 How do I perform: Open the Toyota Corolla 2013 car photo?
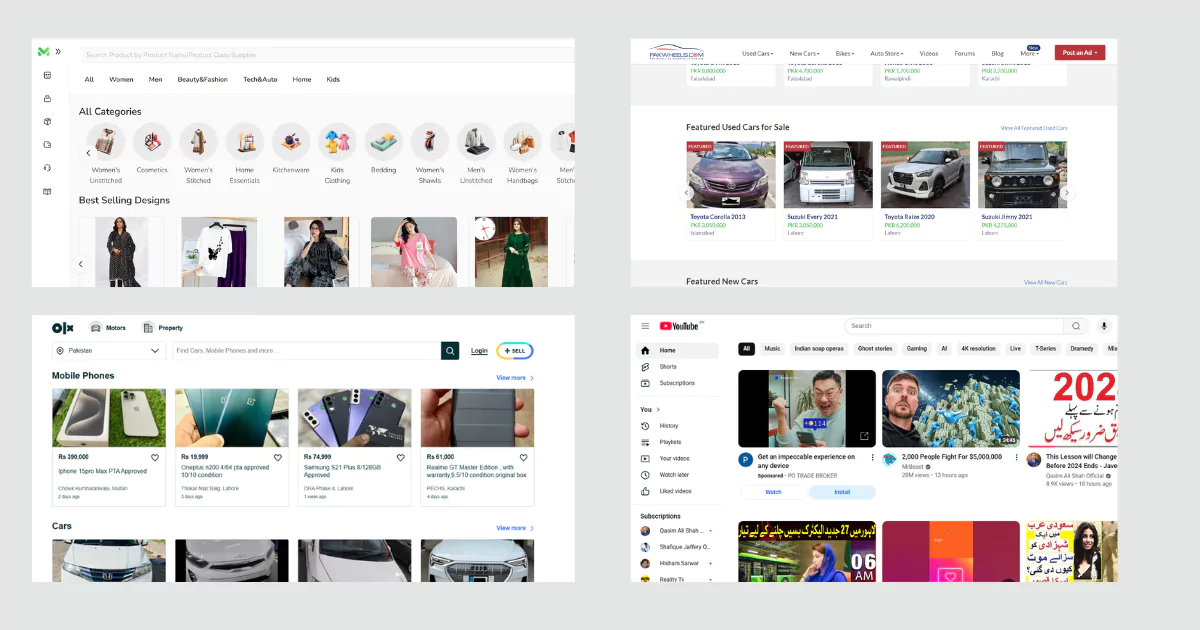730,174
